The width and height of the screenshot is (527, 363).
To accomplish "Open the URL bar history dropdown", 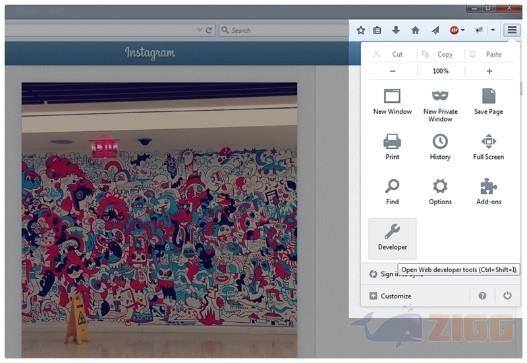I will click(199, 30).
